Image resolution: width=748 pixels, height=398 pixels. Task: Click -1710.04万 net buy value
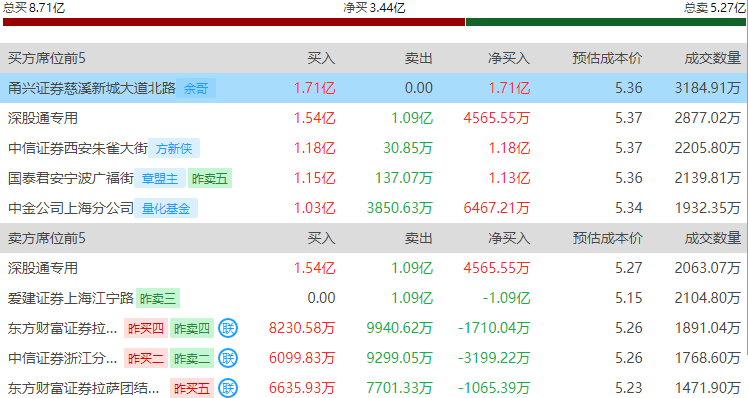click(494, 328)
